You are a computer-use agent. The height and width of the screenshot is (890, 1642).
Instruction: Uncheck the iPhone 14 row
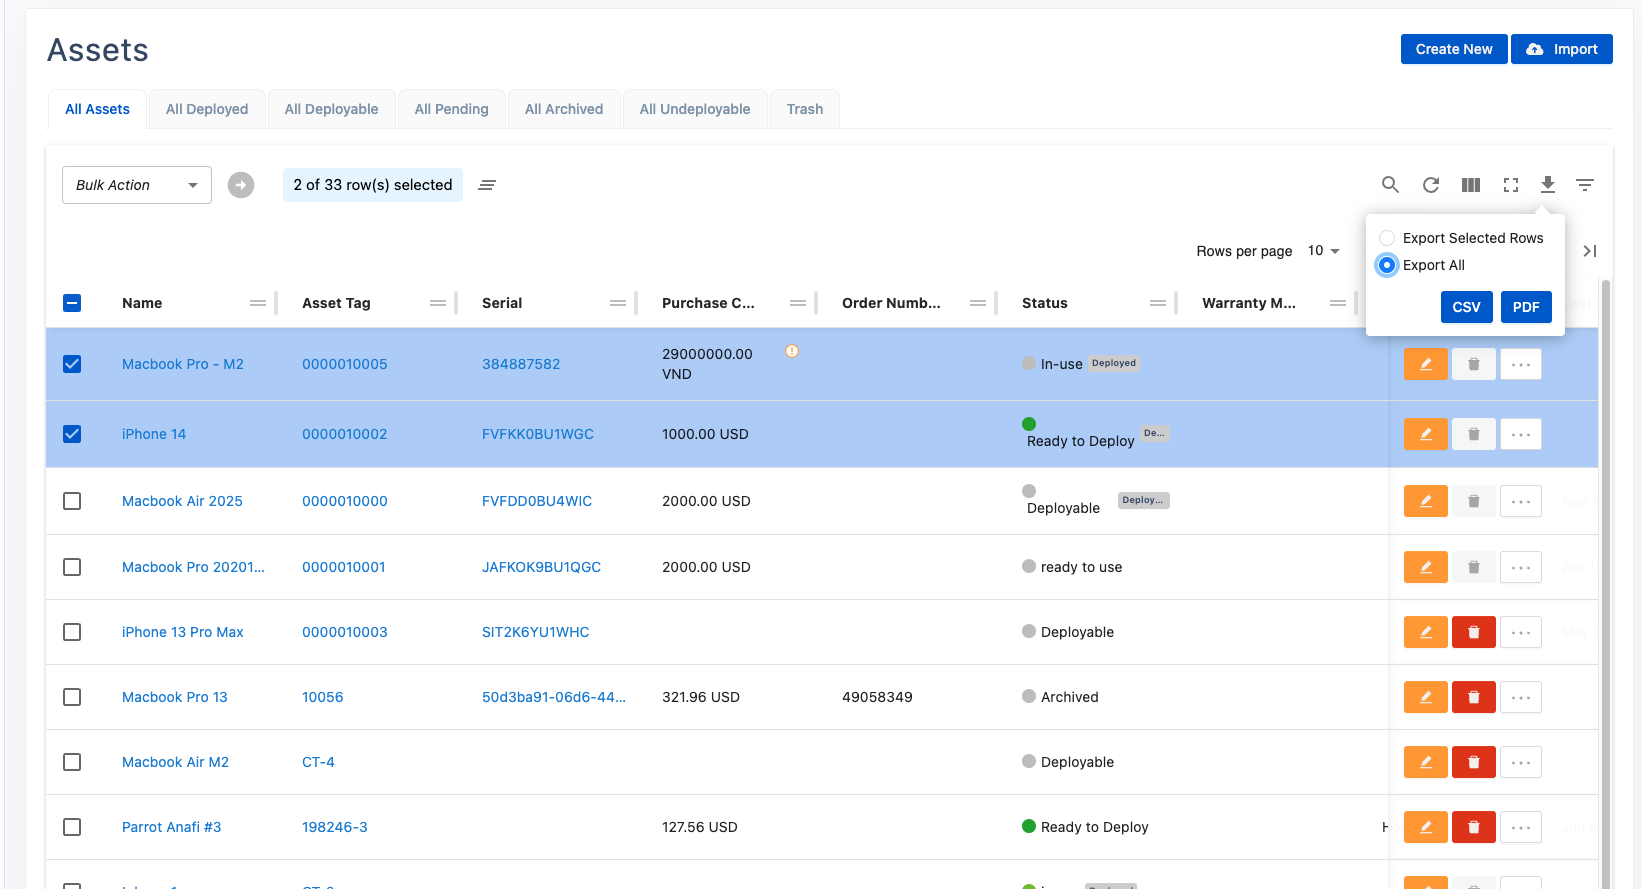pyautogui.click(x=72, y=434)
